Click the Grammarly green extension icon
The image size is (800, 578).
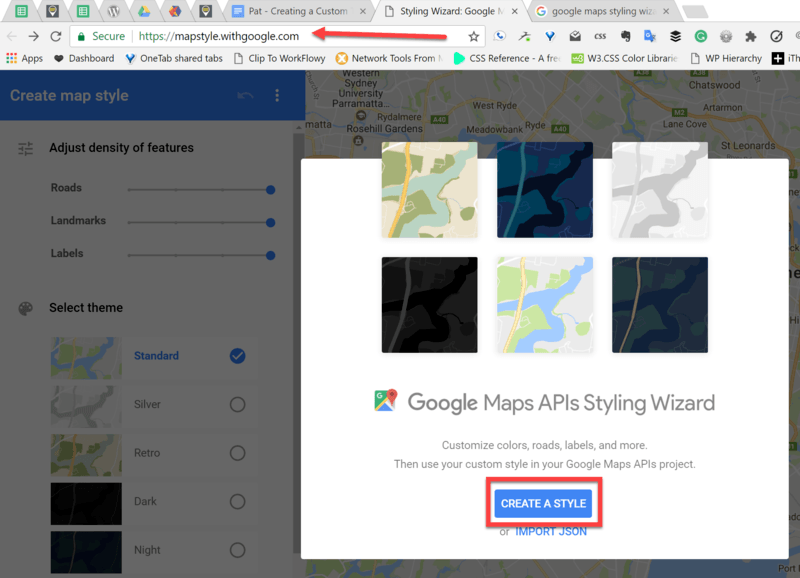pos(701,36)
